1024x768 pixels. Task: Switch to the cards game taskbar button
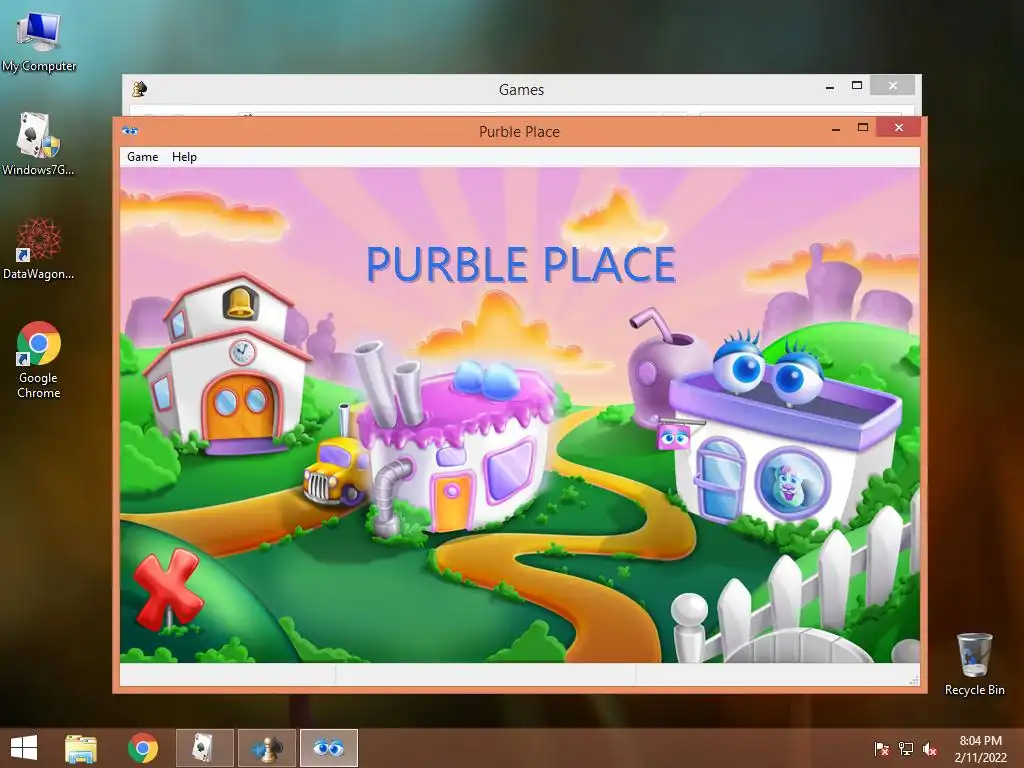click(x=204, y=748)
